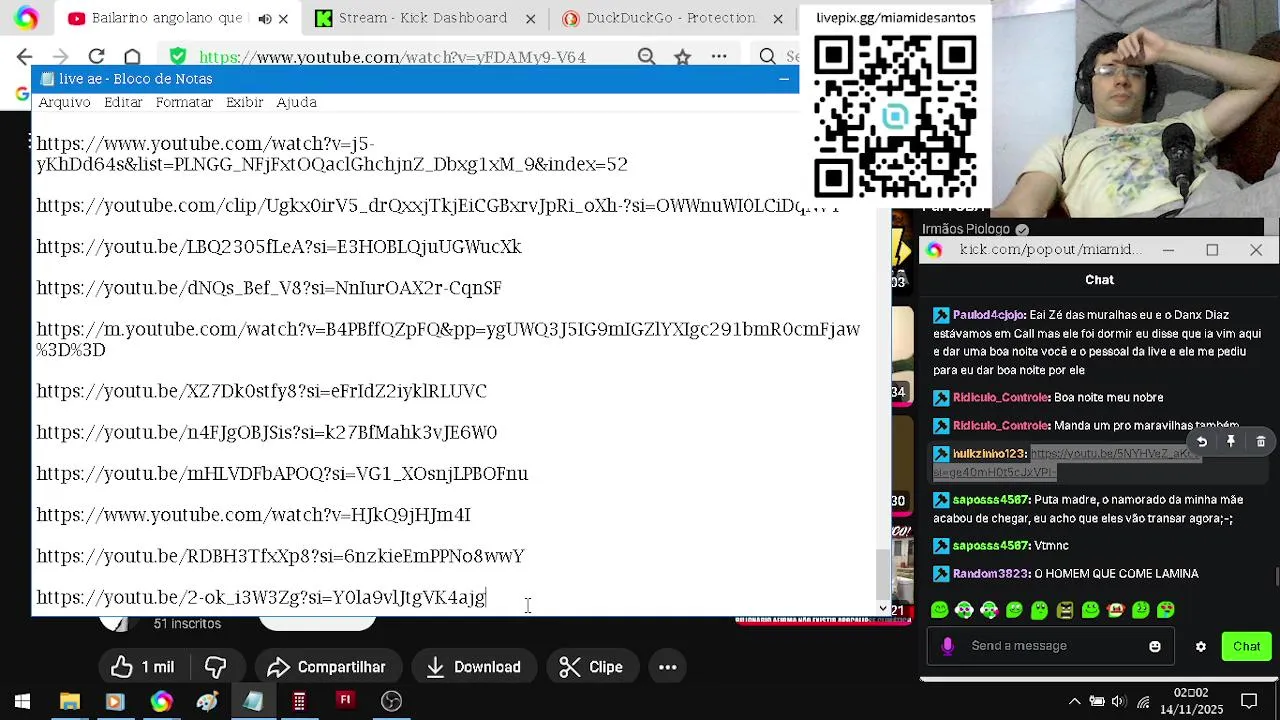Open the Editar menu in Notepad
Screen dimensions: 1280x720
pos(123,102)
